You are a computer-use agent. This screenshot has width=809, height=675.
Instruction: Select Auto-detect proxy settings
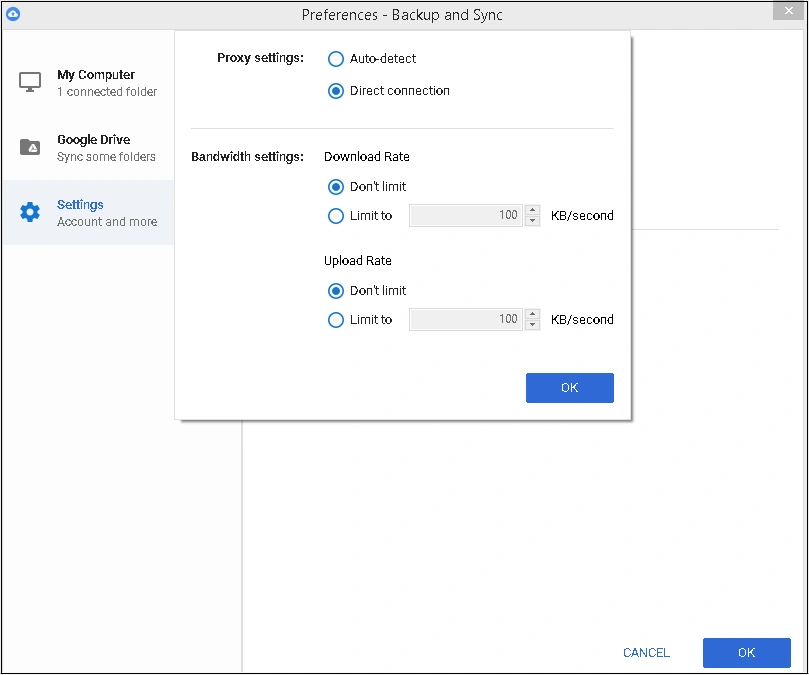(x=335, y=59)
